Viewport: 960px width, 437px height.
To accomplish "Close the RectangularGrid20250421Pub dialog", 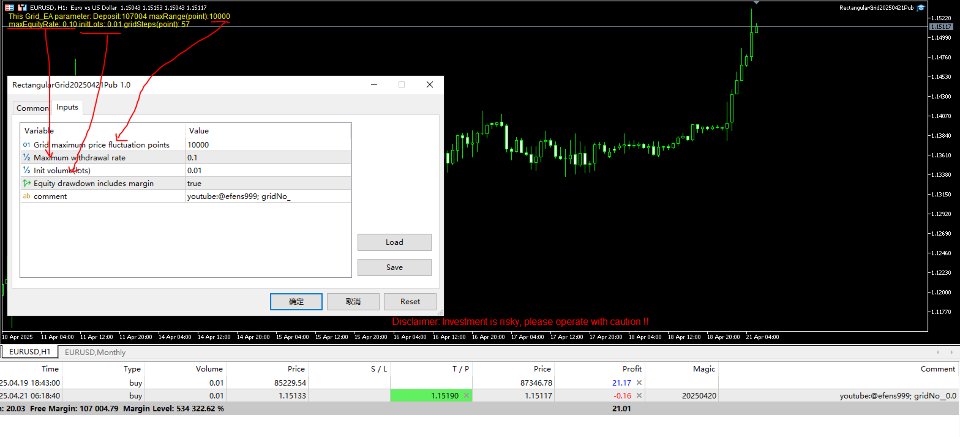I will coord(430,84).
